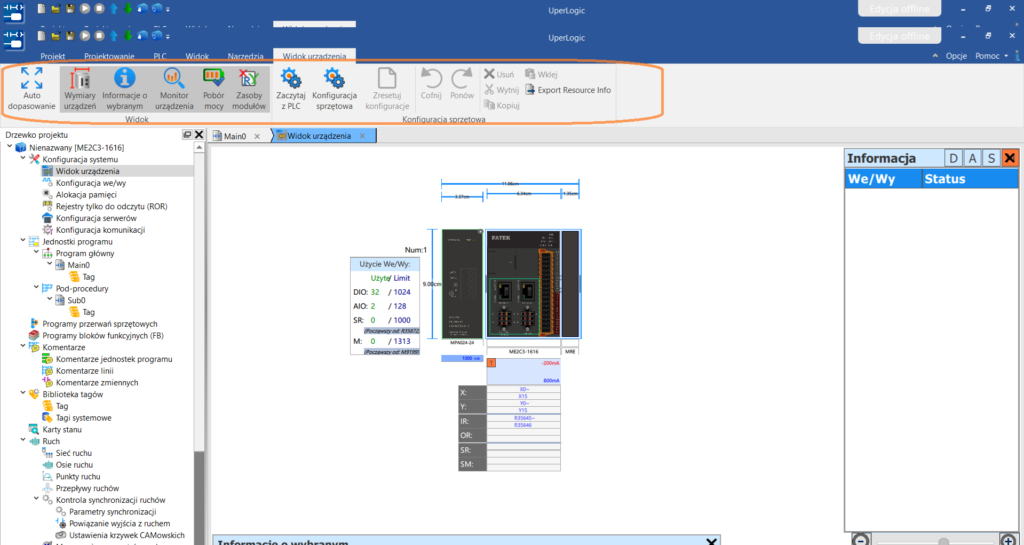
Task: Open Konfiguracja sprzętowa in ribbon
Action: (334, 89)
